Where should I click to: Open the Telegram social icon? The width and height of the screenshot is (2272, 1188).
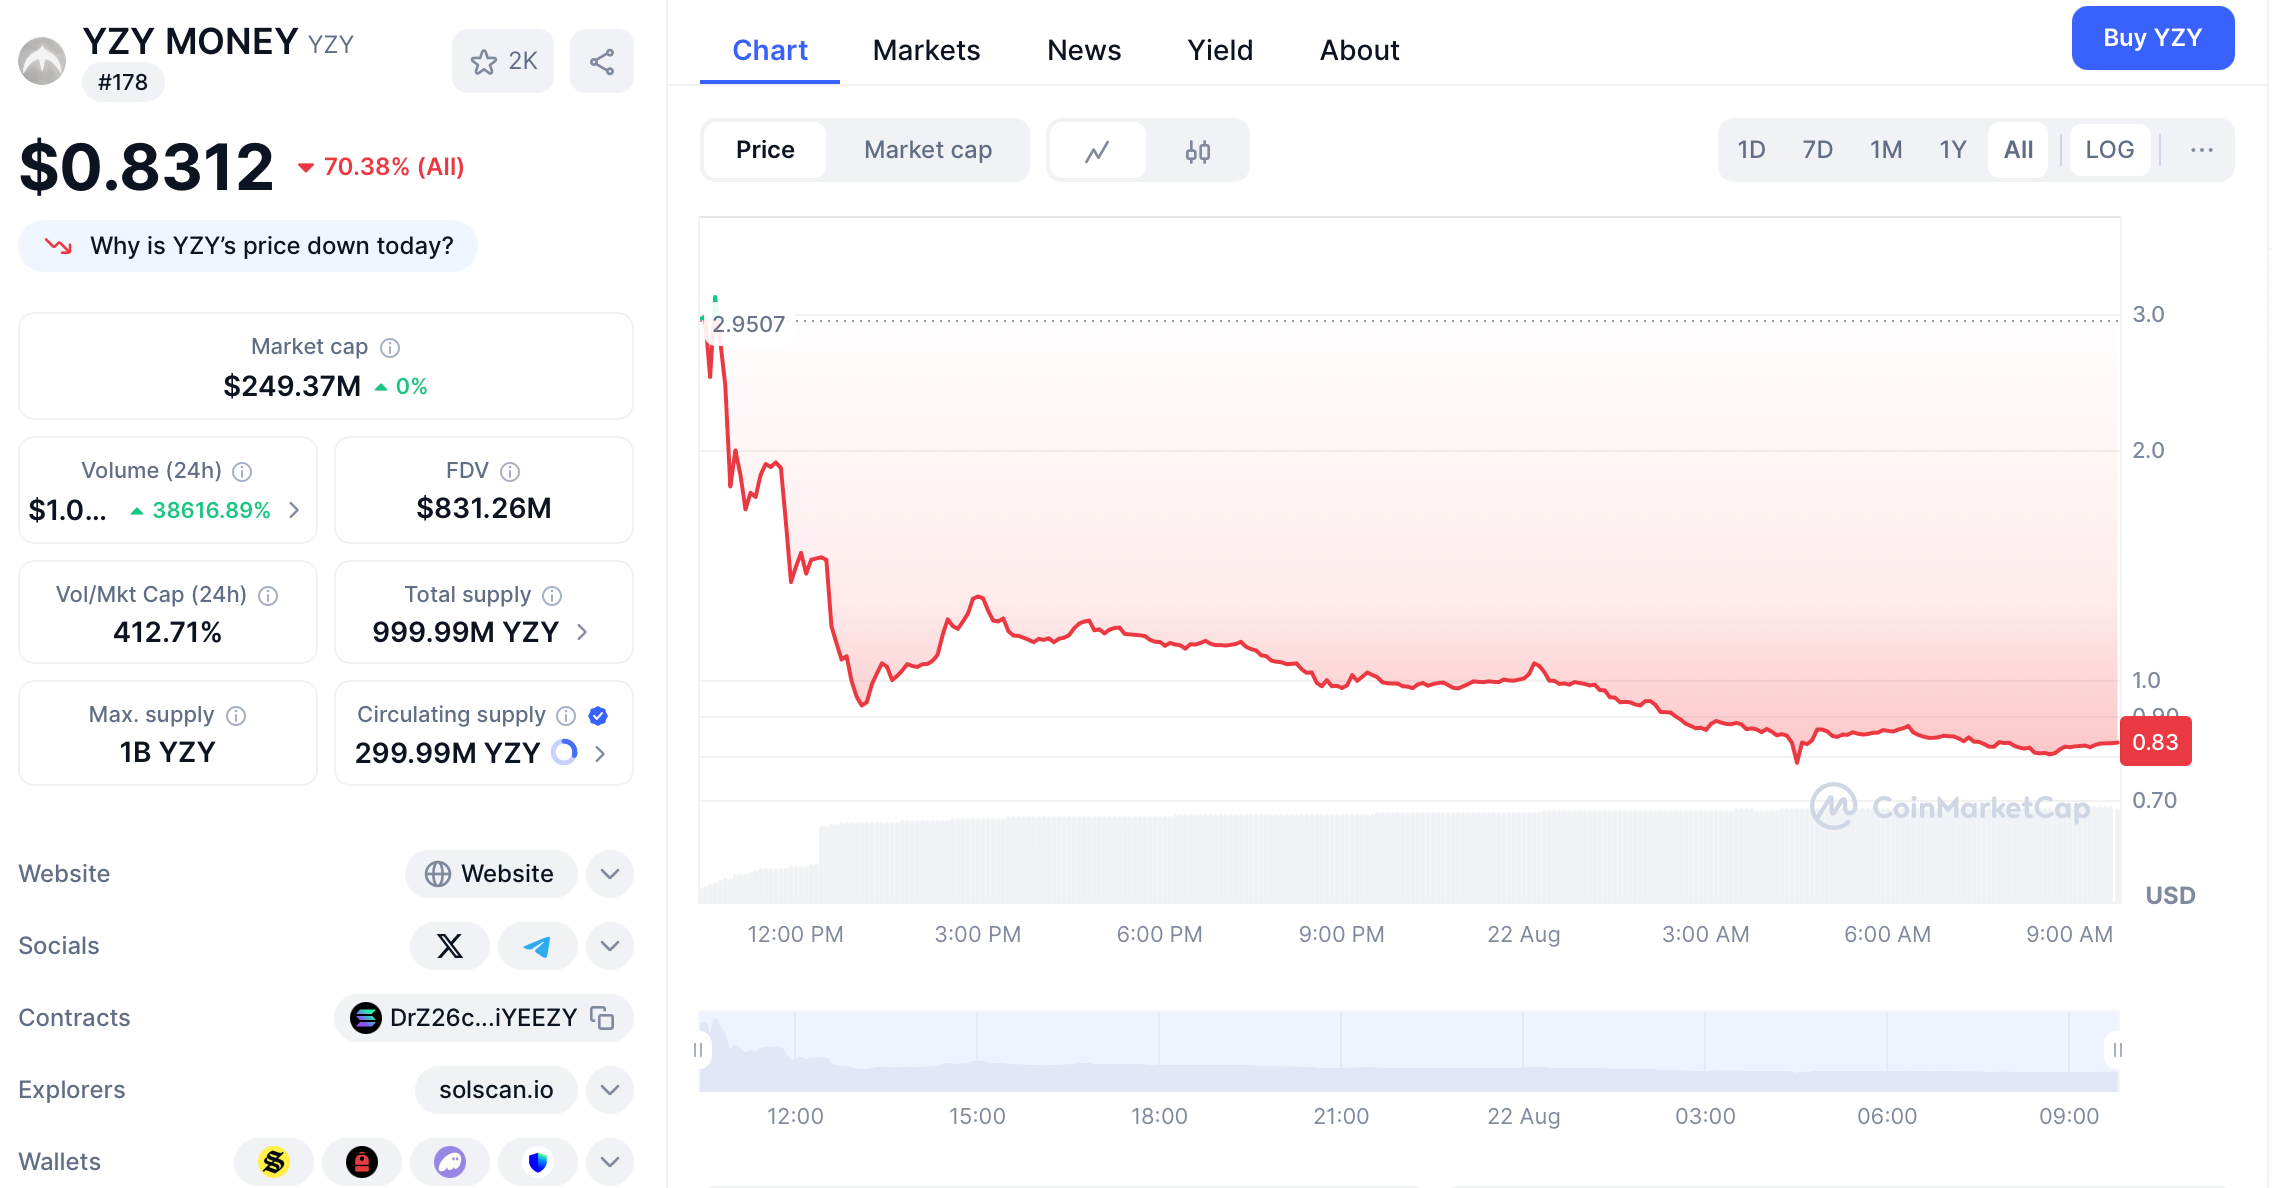537,946
